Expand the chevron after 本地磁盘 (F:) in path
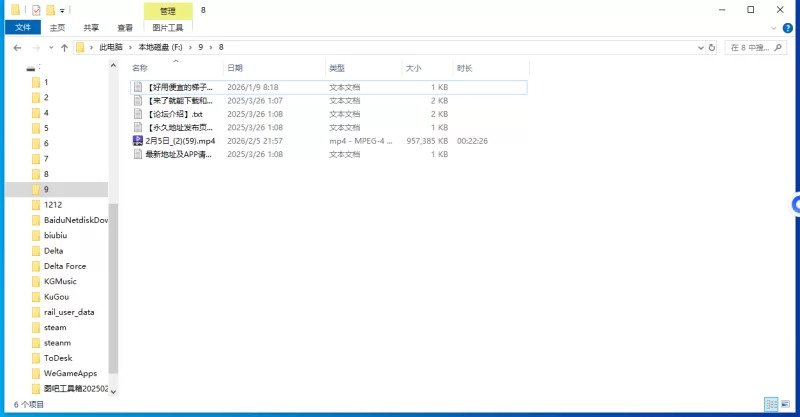The image size is (800, 417). [190, 47]
